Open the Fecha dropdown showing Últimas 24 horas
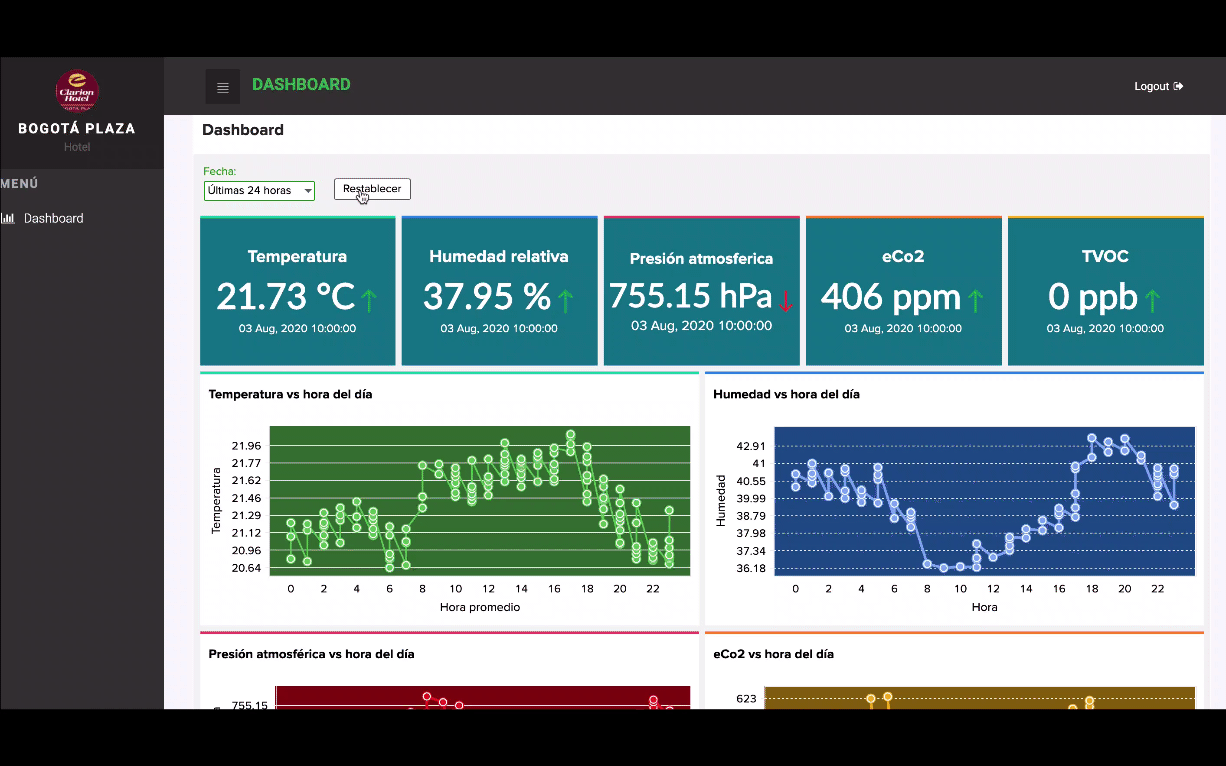The width and height of the screenshot is (1226, 766). 259,190
